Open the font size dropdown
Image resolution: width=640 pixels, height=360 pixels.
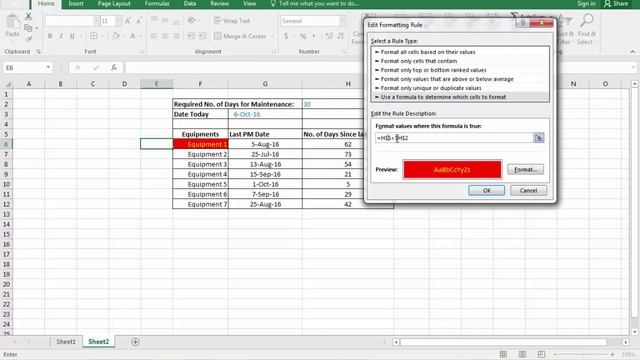click(x=118, y=21)
